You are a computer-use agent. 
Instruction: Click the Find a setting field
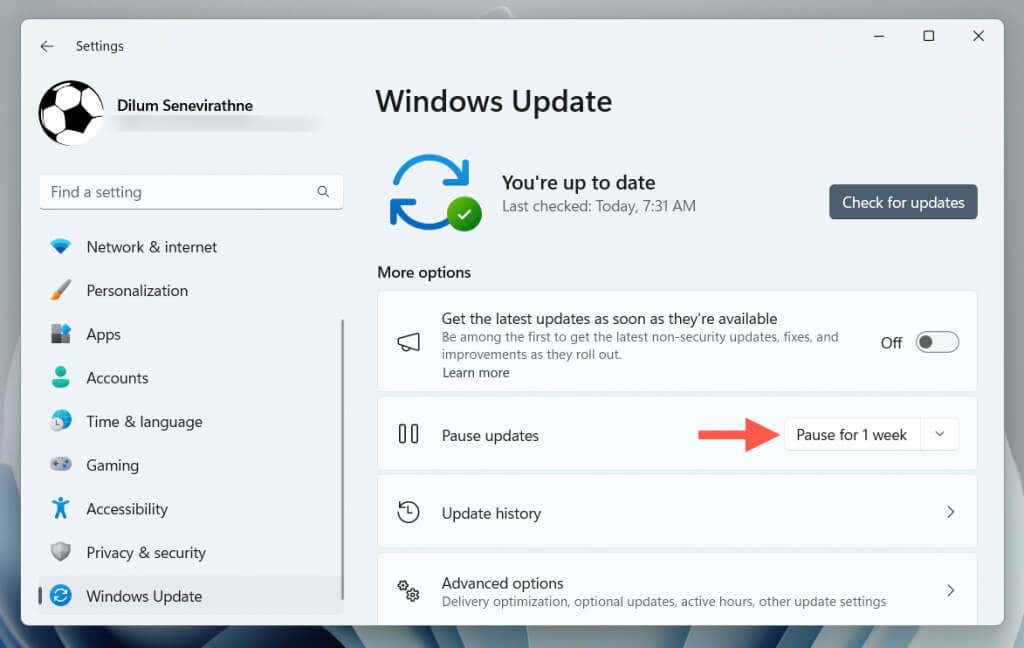(x=191, y=192)
